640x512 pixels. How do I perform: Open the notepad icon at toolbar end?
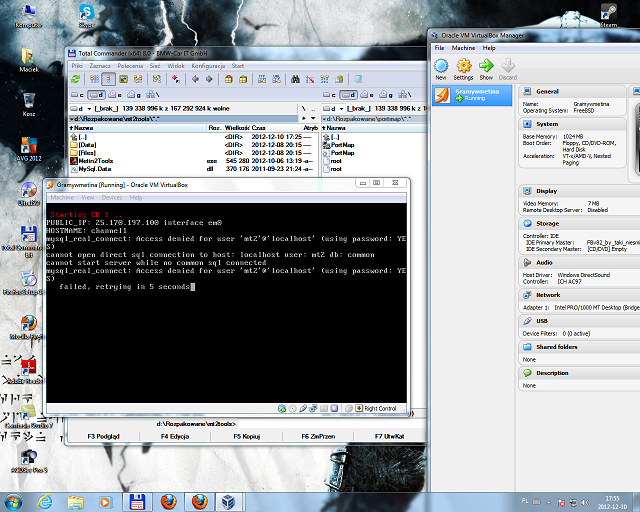[x=358, y=79]
